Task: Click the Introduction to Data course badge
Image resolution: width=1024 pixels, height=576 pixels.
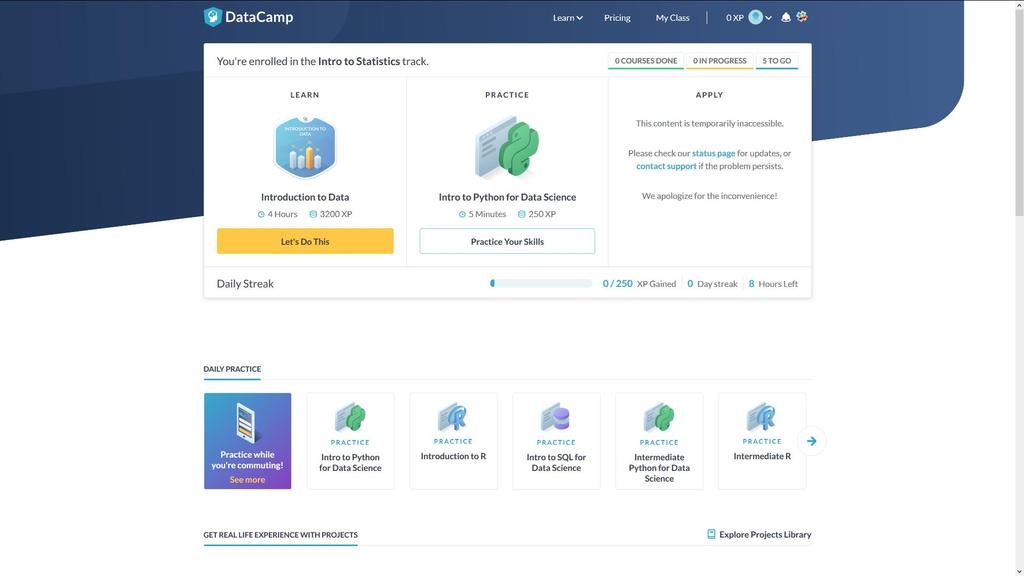Action: [305, 148]
